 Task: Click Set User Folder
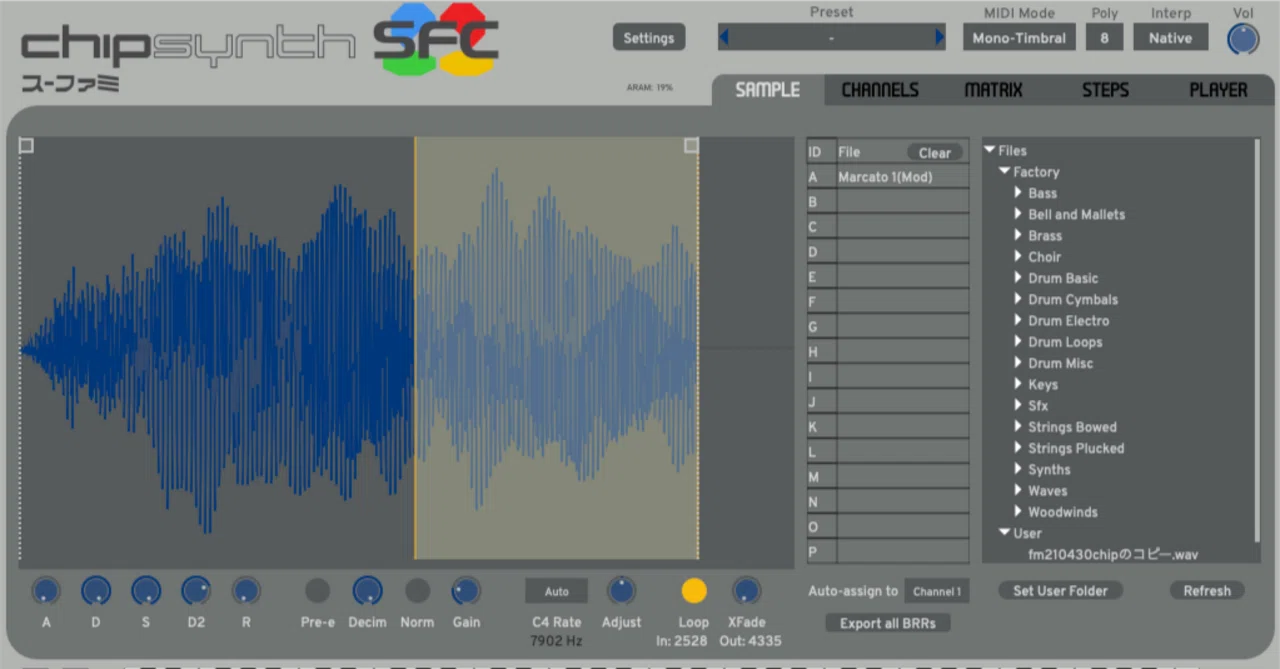coord(1060,591)
